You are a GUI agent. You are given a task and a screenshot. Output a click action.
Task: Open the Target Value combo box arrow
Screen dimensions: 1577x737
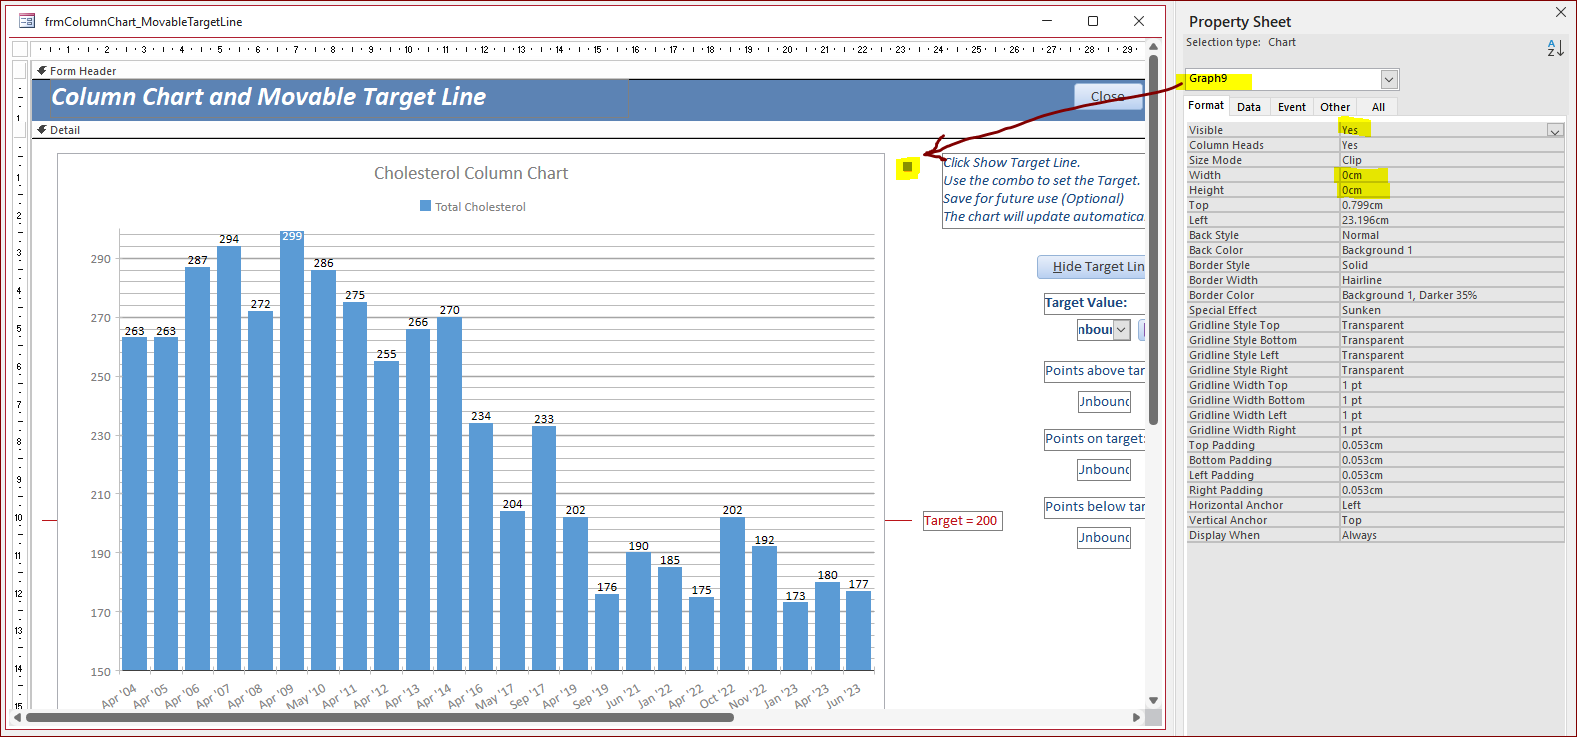pos(1121,330)
